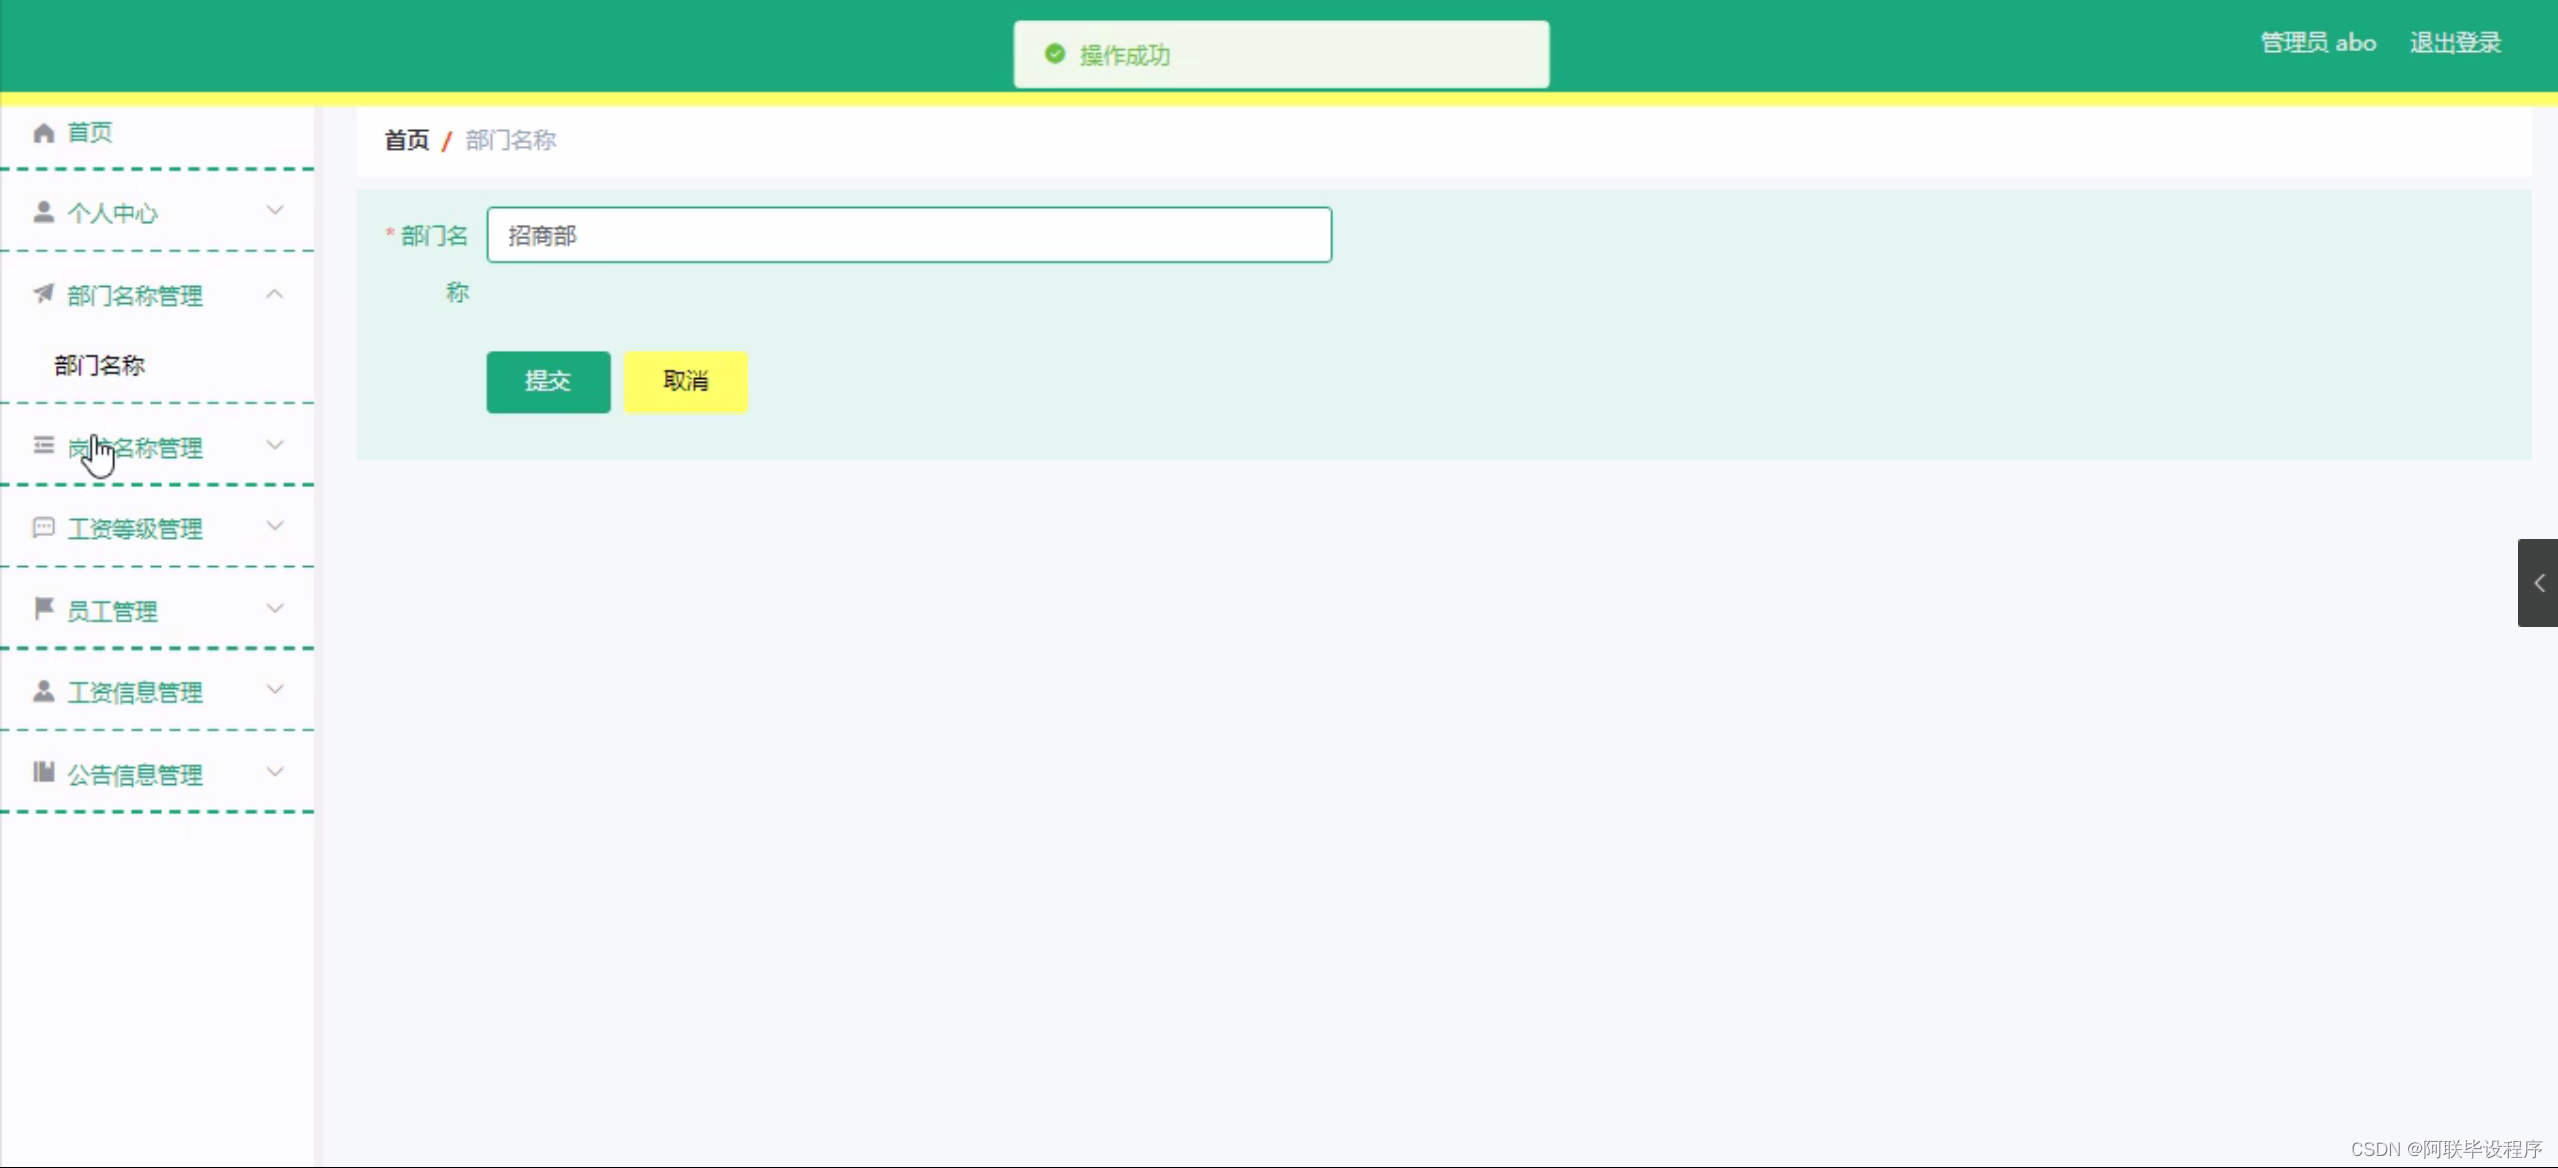Toggle the sidebar collapse arrow on right edge
The height and width of the screenshot is (1168, 2558).
pyautogui.click(x=2538, y=583)
